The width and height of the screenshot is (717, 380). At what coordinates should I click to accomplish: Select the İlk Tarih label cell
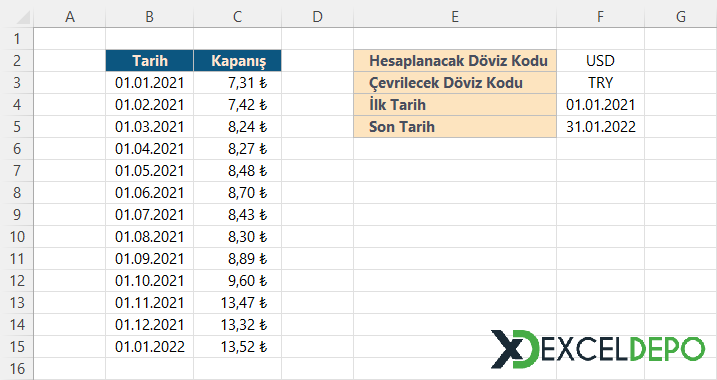click(x=455, y=105)
